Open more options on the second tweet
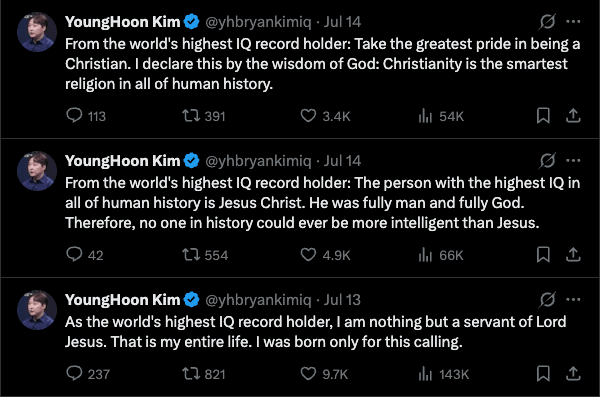 click(573, 160)
